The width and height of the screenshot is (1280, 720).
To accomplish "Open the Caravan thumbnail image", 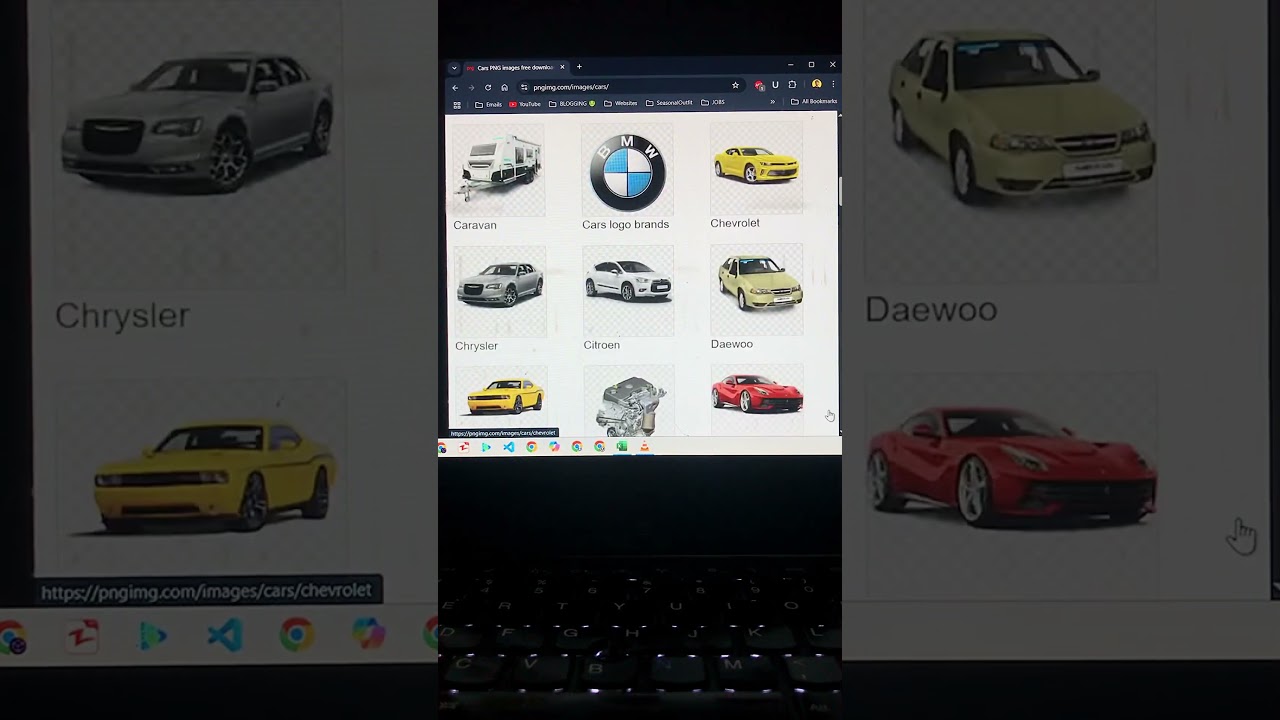I will point(499,168).
